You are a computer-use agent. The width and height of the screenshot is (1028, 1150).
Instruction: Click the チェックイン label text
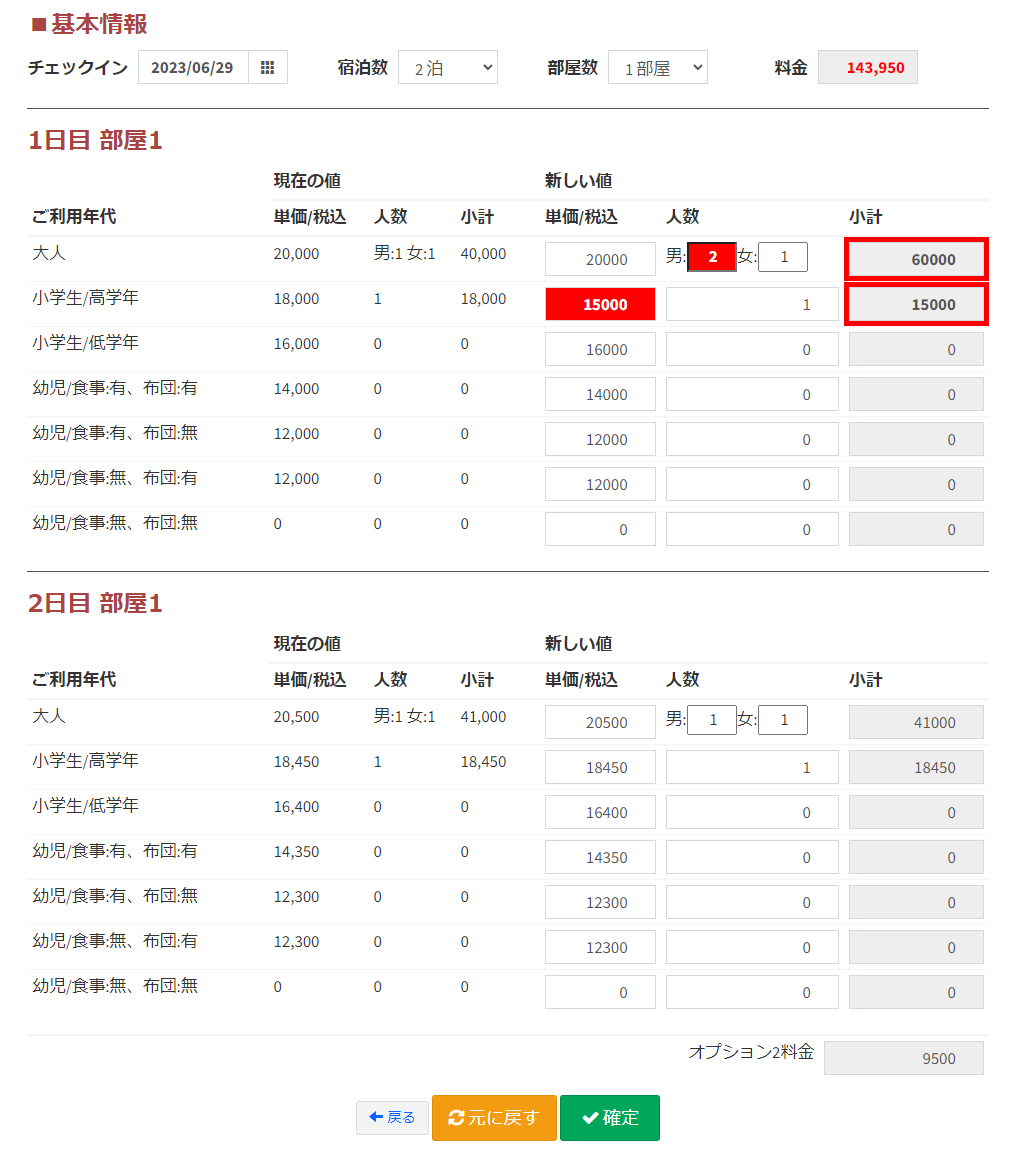pyautogui.click(x=78, y=67)
